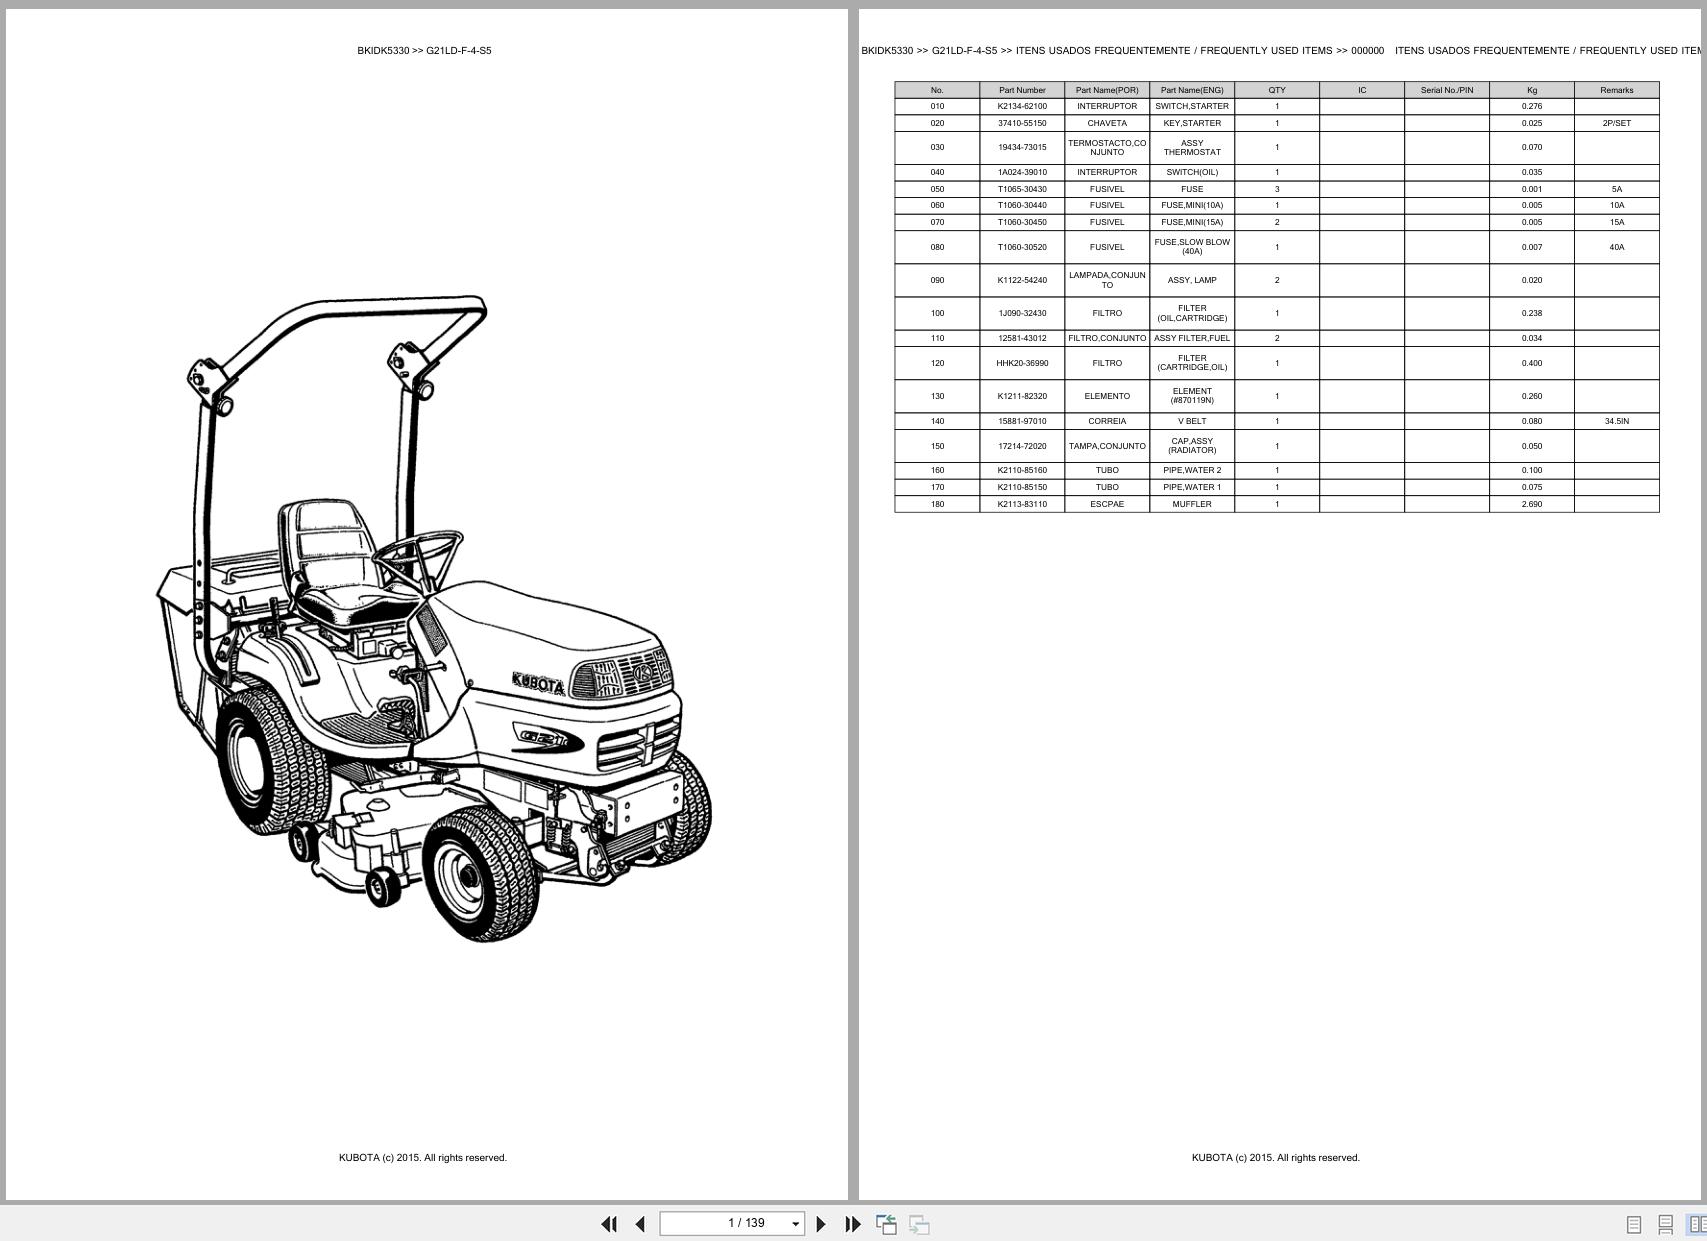Switch to single page view

[1634, 1225]
